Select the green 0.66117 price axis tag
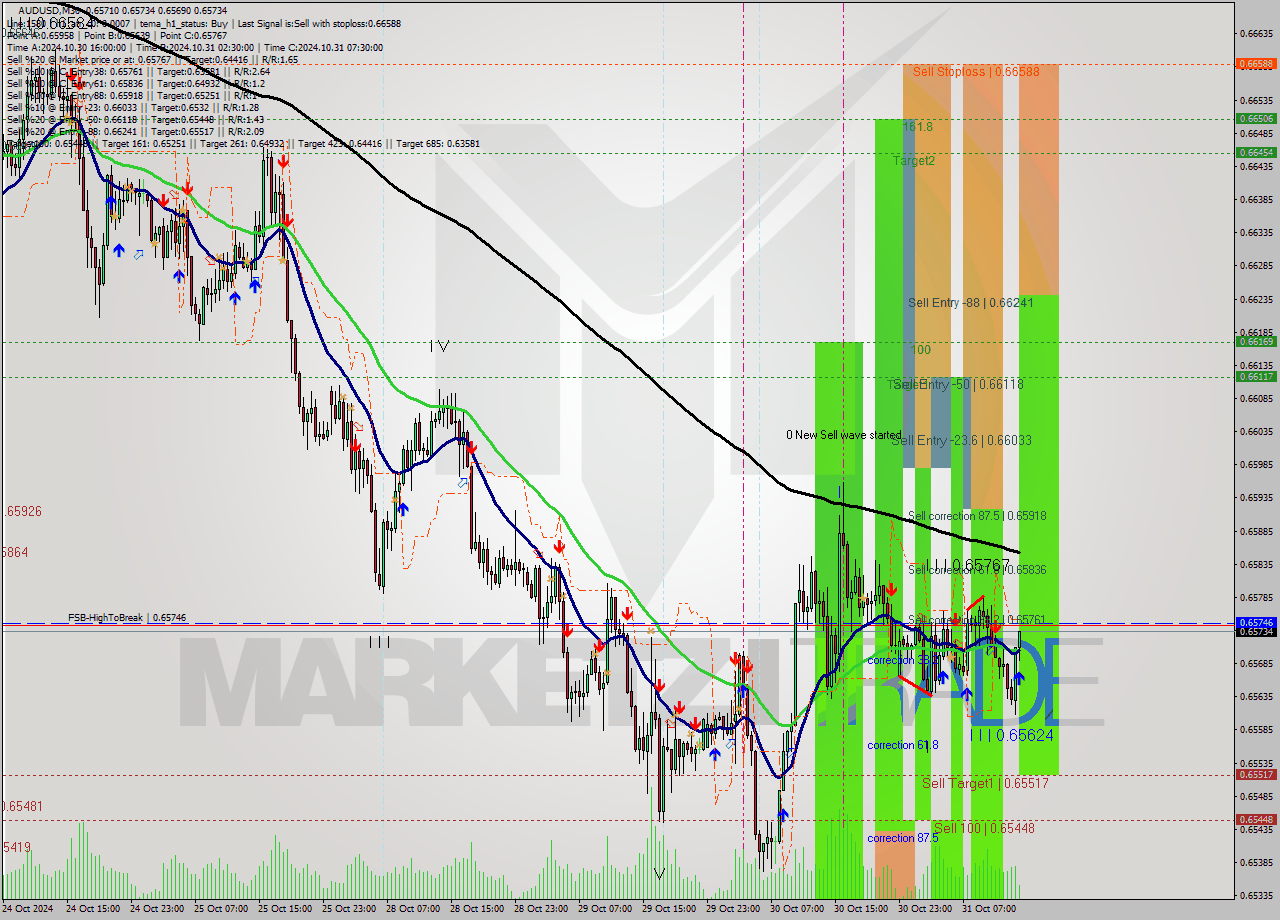Image resolution: width=1280 pixels, height=920 pixels. [1256, 377]
